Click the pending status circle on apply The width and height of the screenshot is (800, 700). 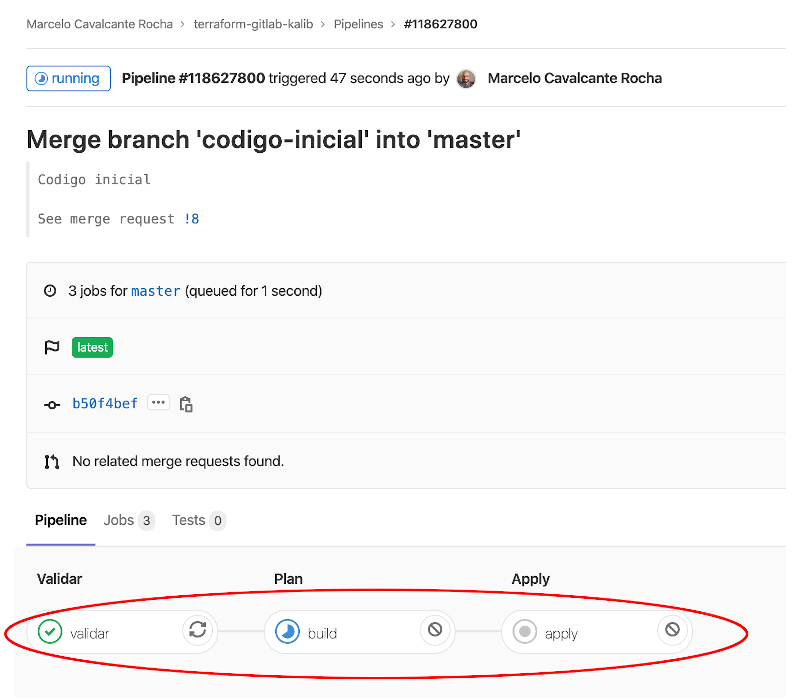pos(525,631)
